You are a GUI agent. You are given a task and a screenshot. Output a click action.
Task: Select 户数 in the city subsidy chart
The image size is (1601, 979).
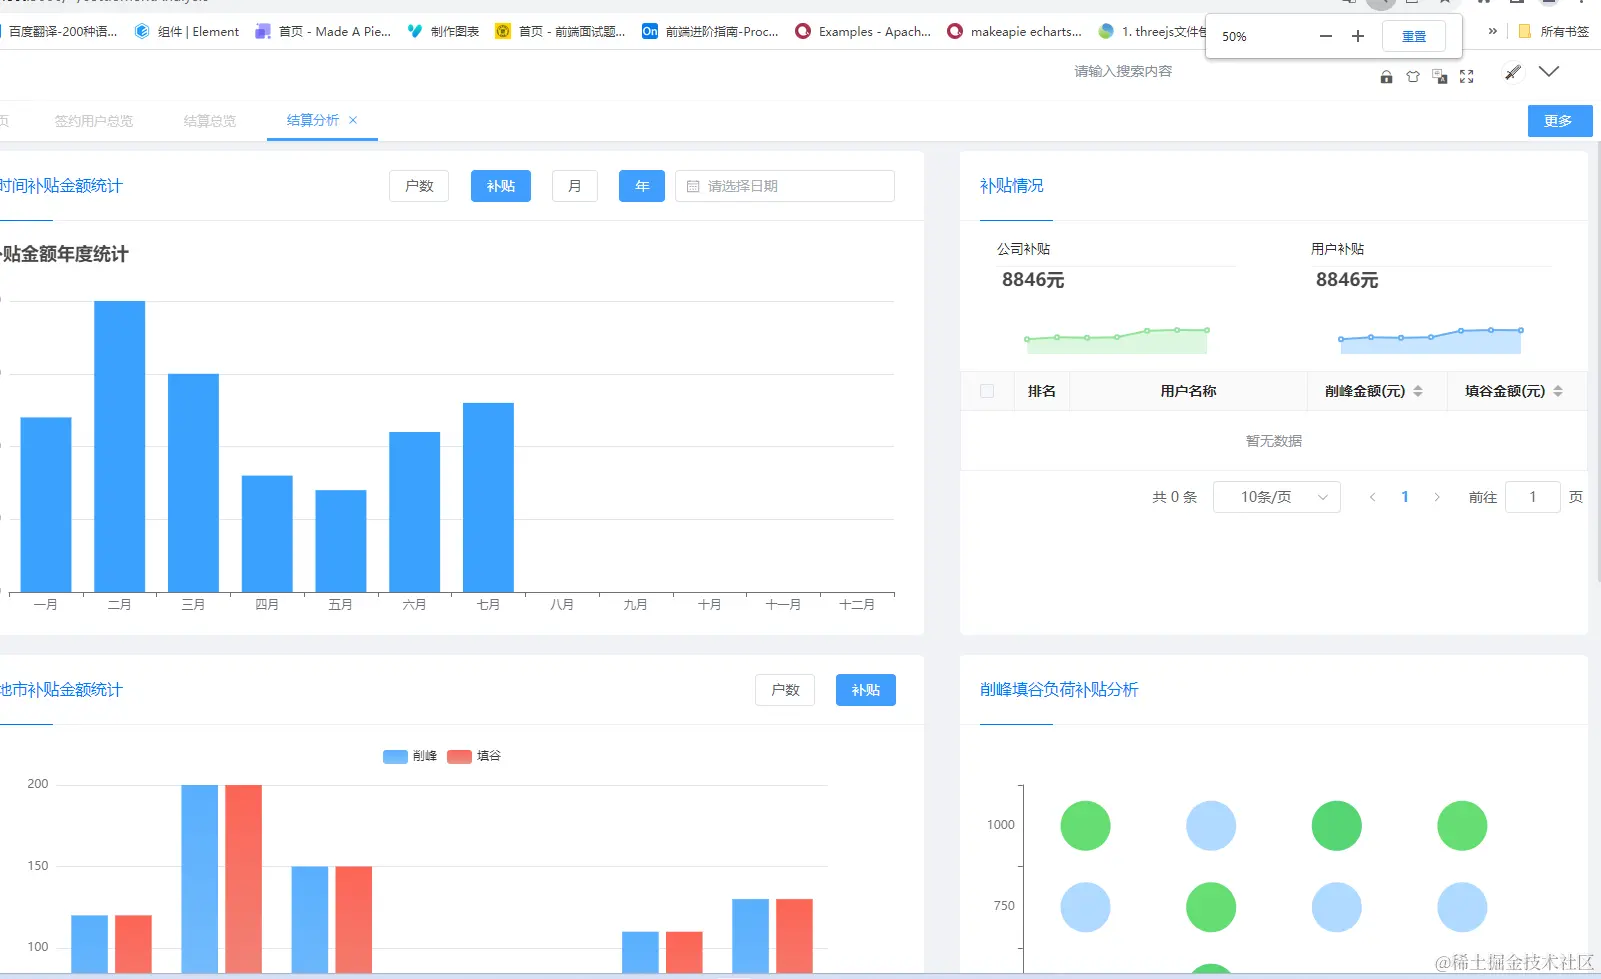(785, 690)
